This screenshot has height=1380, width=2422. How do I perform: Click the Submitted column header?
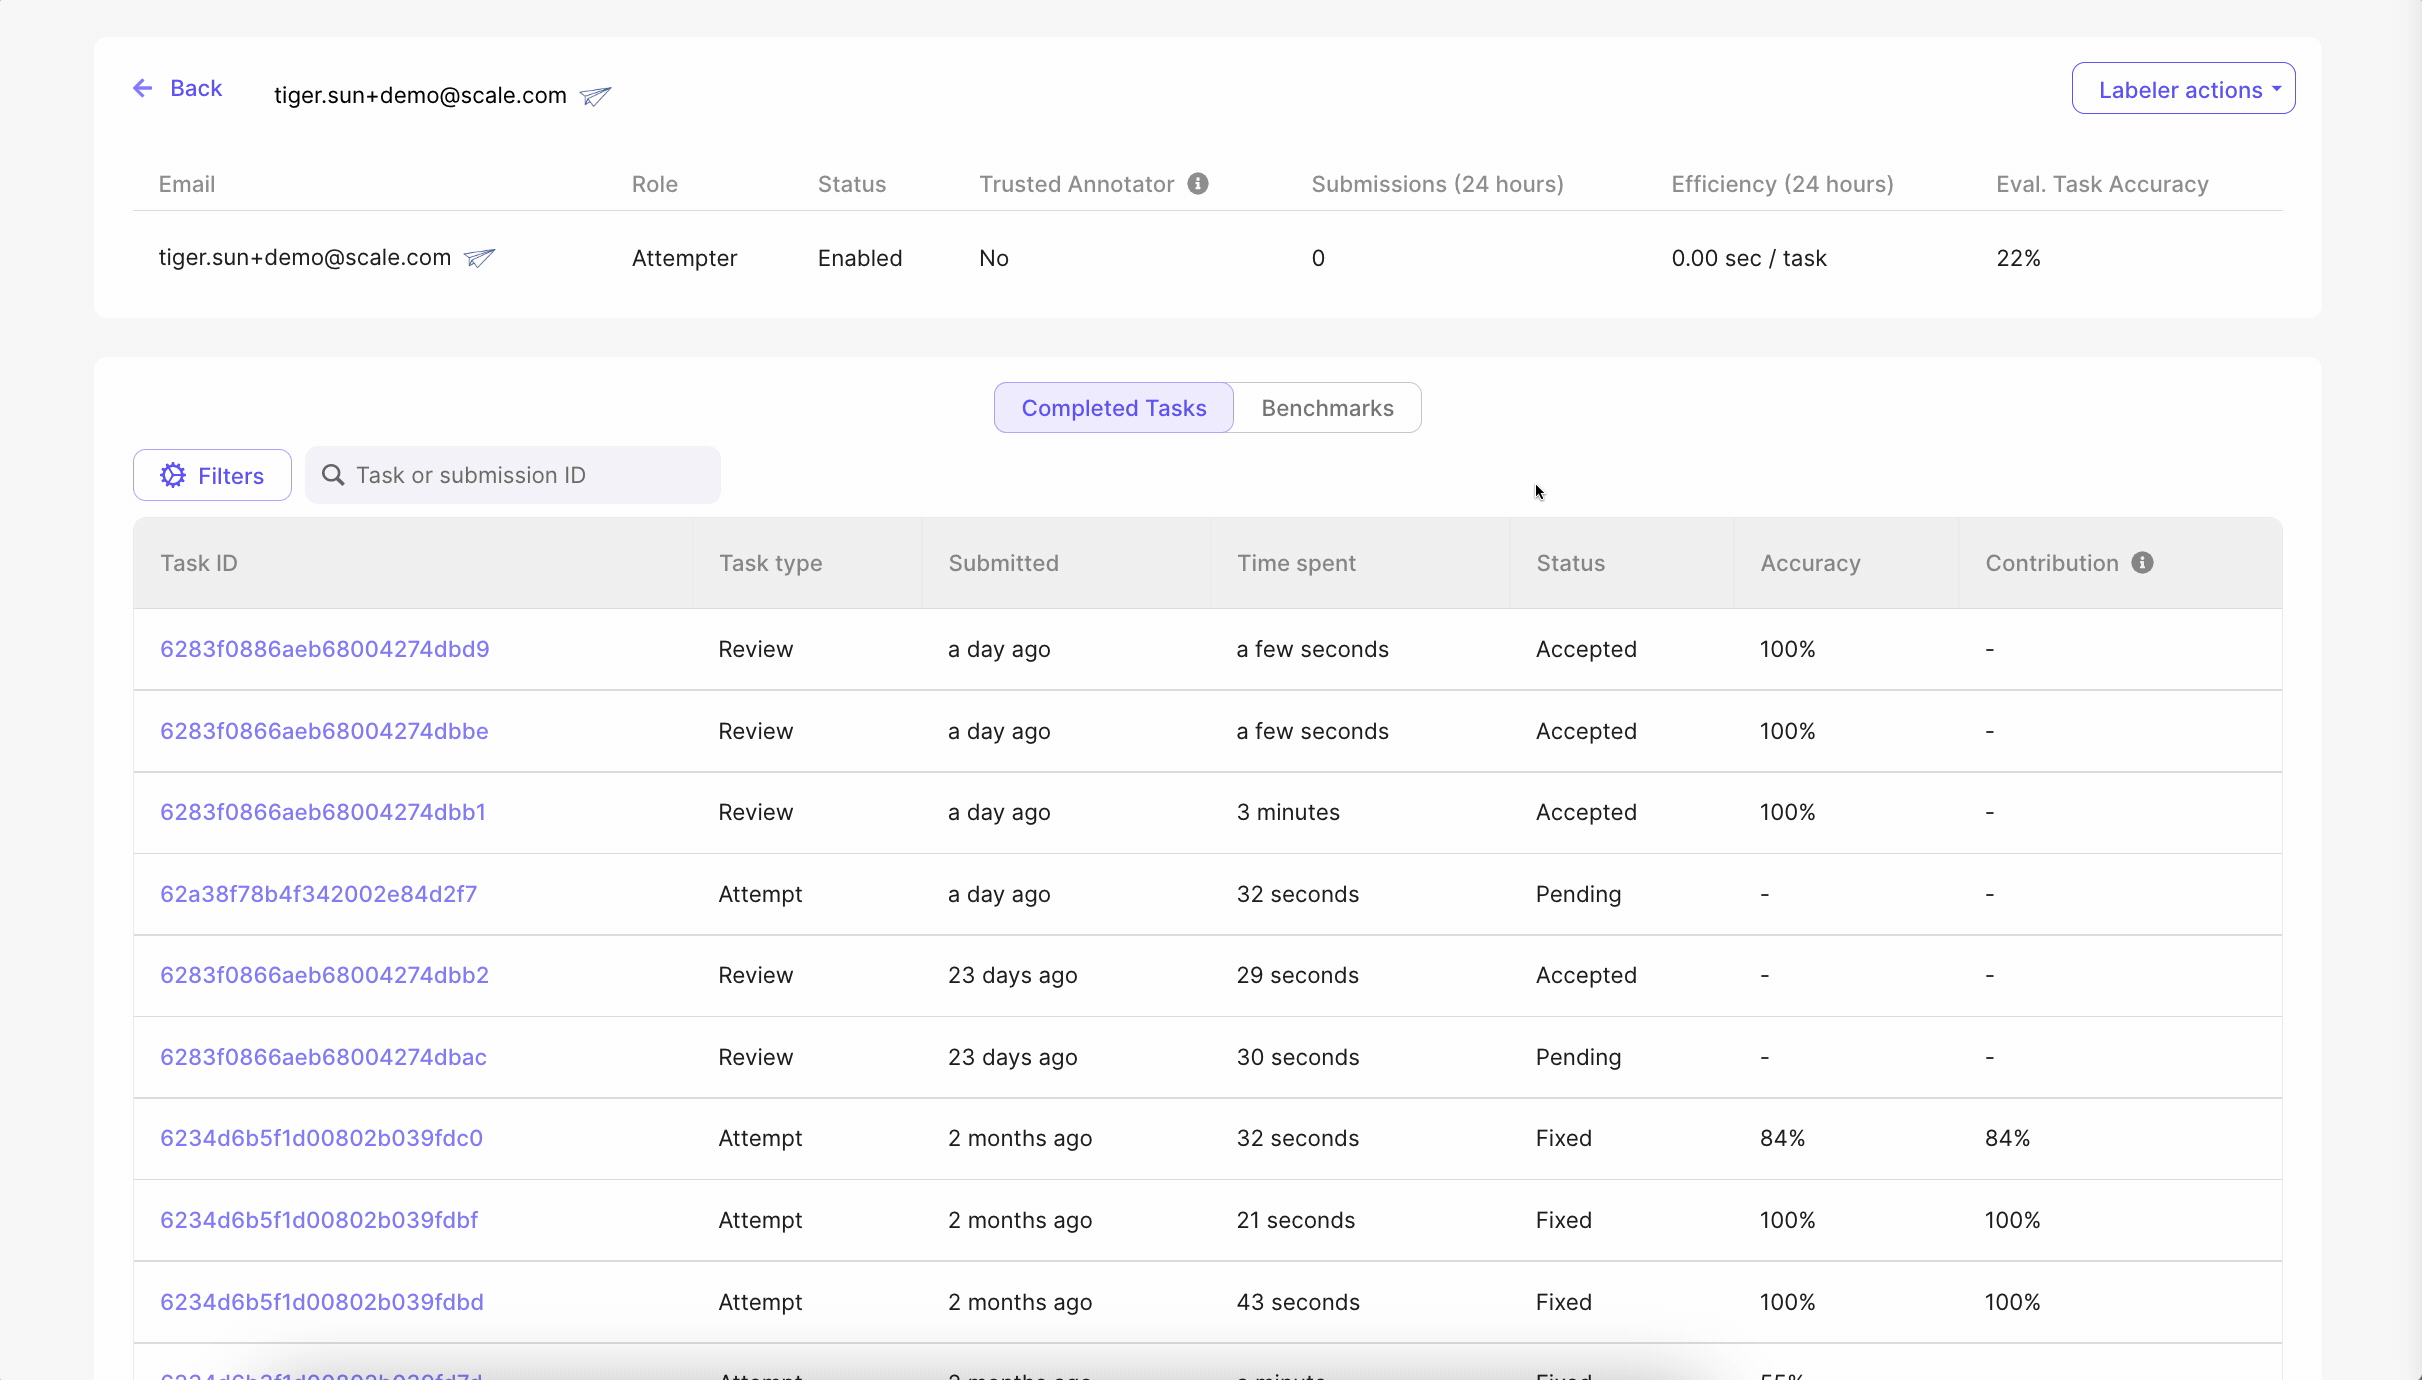[x=1003, y=563]
